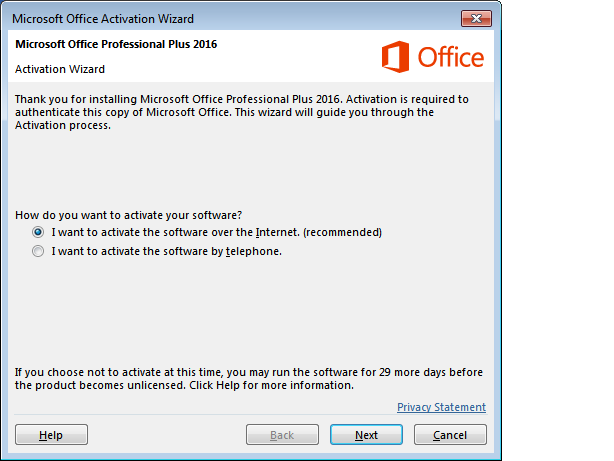Proceed with the Next button

tap(366, 435)
